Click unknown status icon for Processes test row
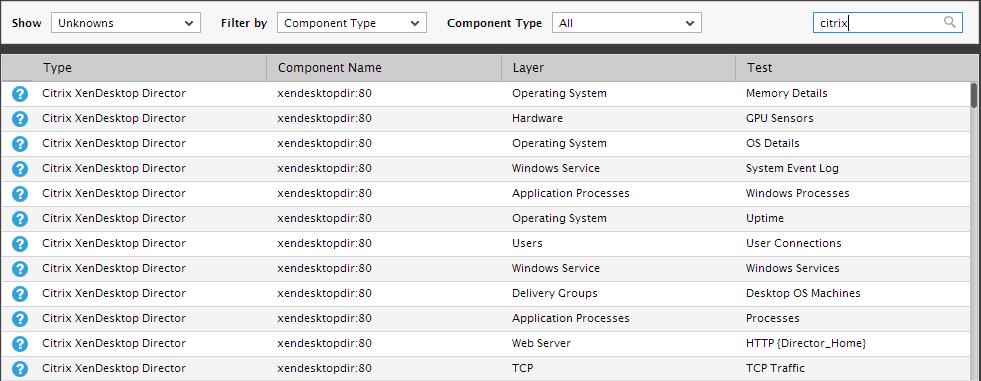981x381 pixels. (x=20, y=319)
